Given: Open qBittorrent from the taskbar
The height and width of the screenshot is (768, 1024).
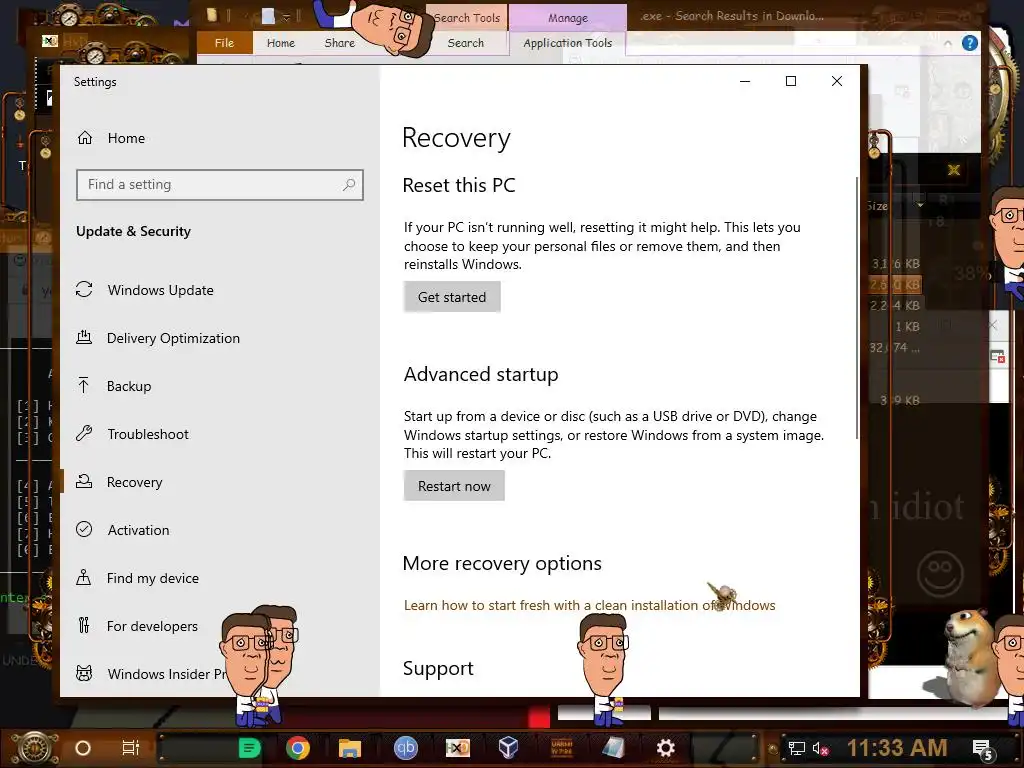Looking at the screenshot, I should 406,748.
